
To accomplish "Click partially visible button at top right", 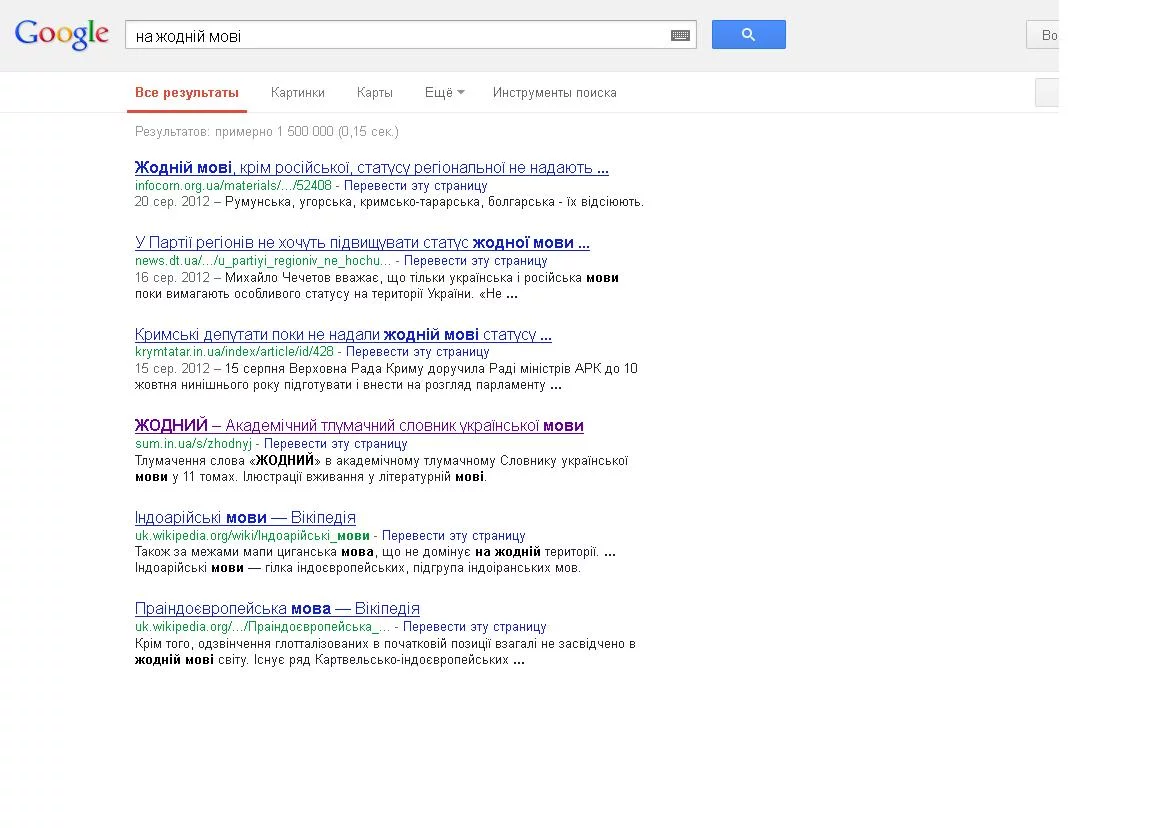I will 1043,35.
